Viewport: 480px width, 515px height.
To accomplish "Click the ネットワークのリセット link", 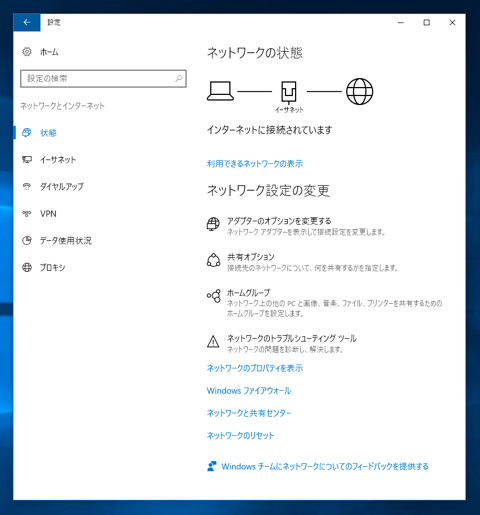I will tap(240, 435).
